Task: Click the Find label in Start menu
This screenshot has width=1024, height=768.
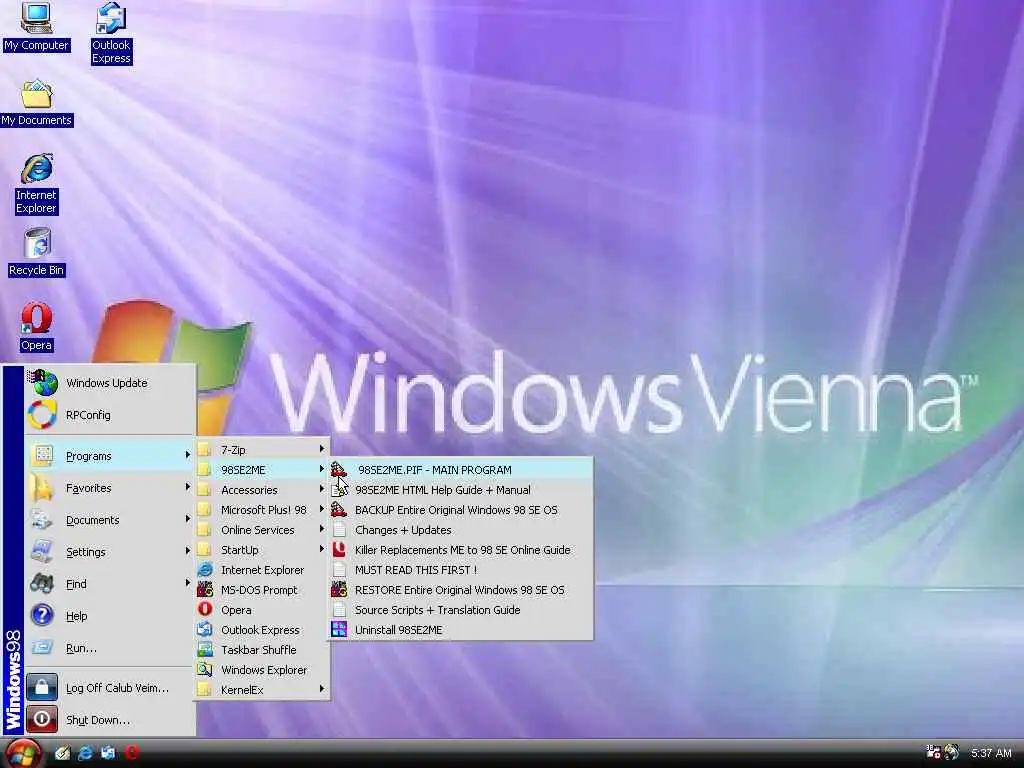Action: coord(76,584)
